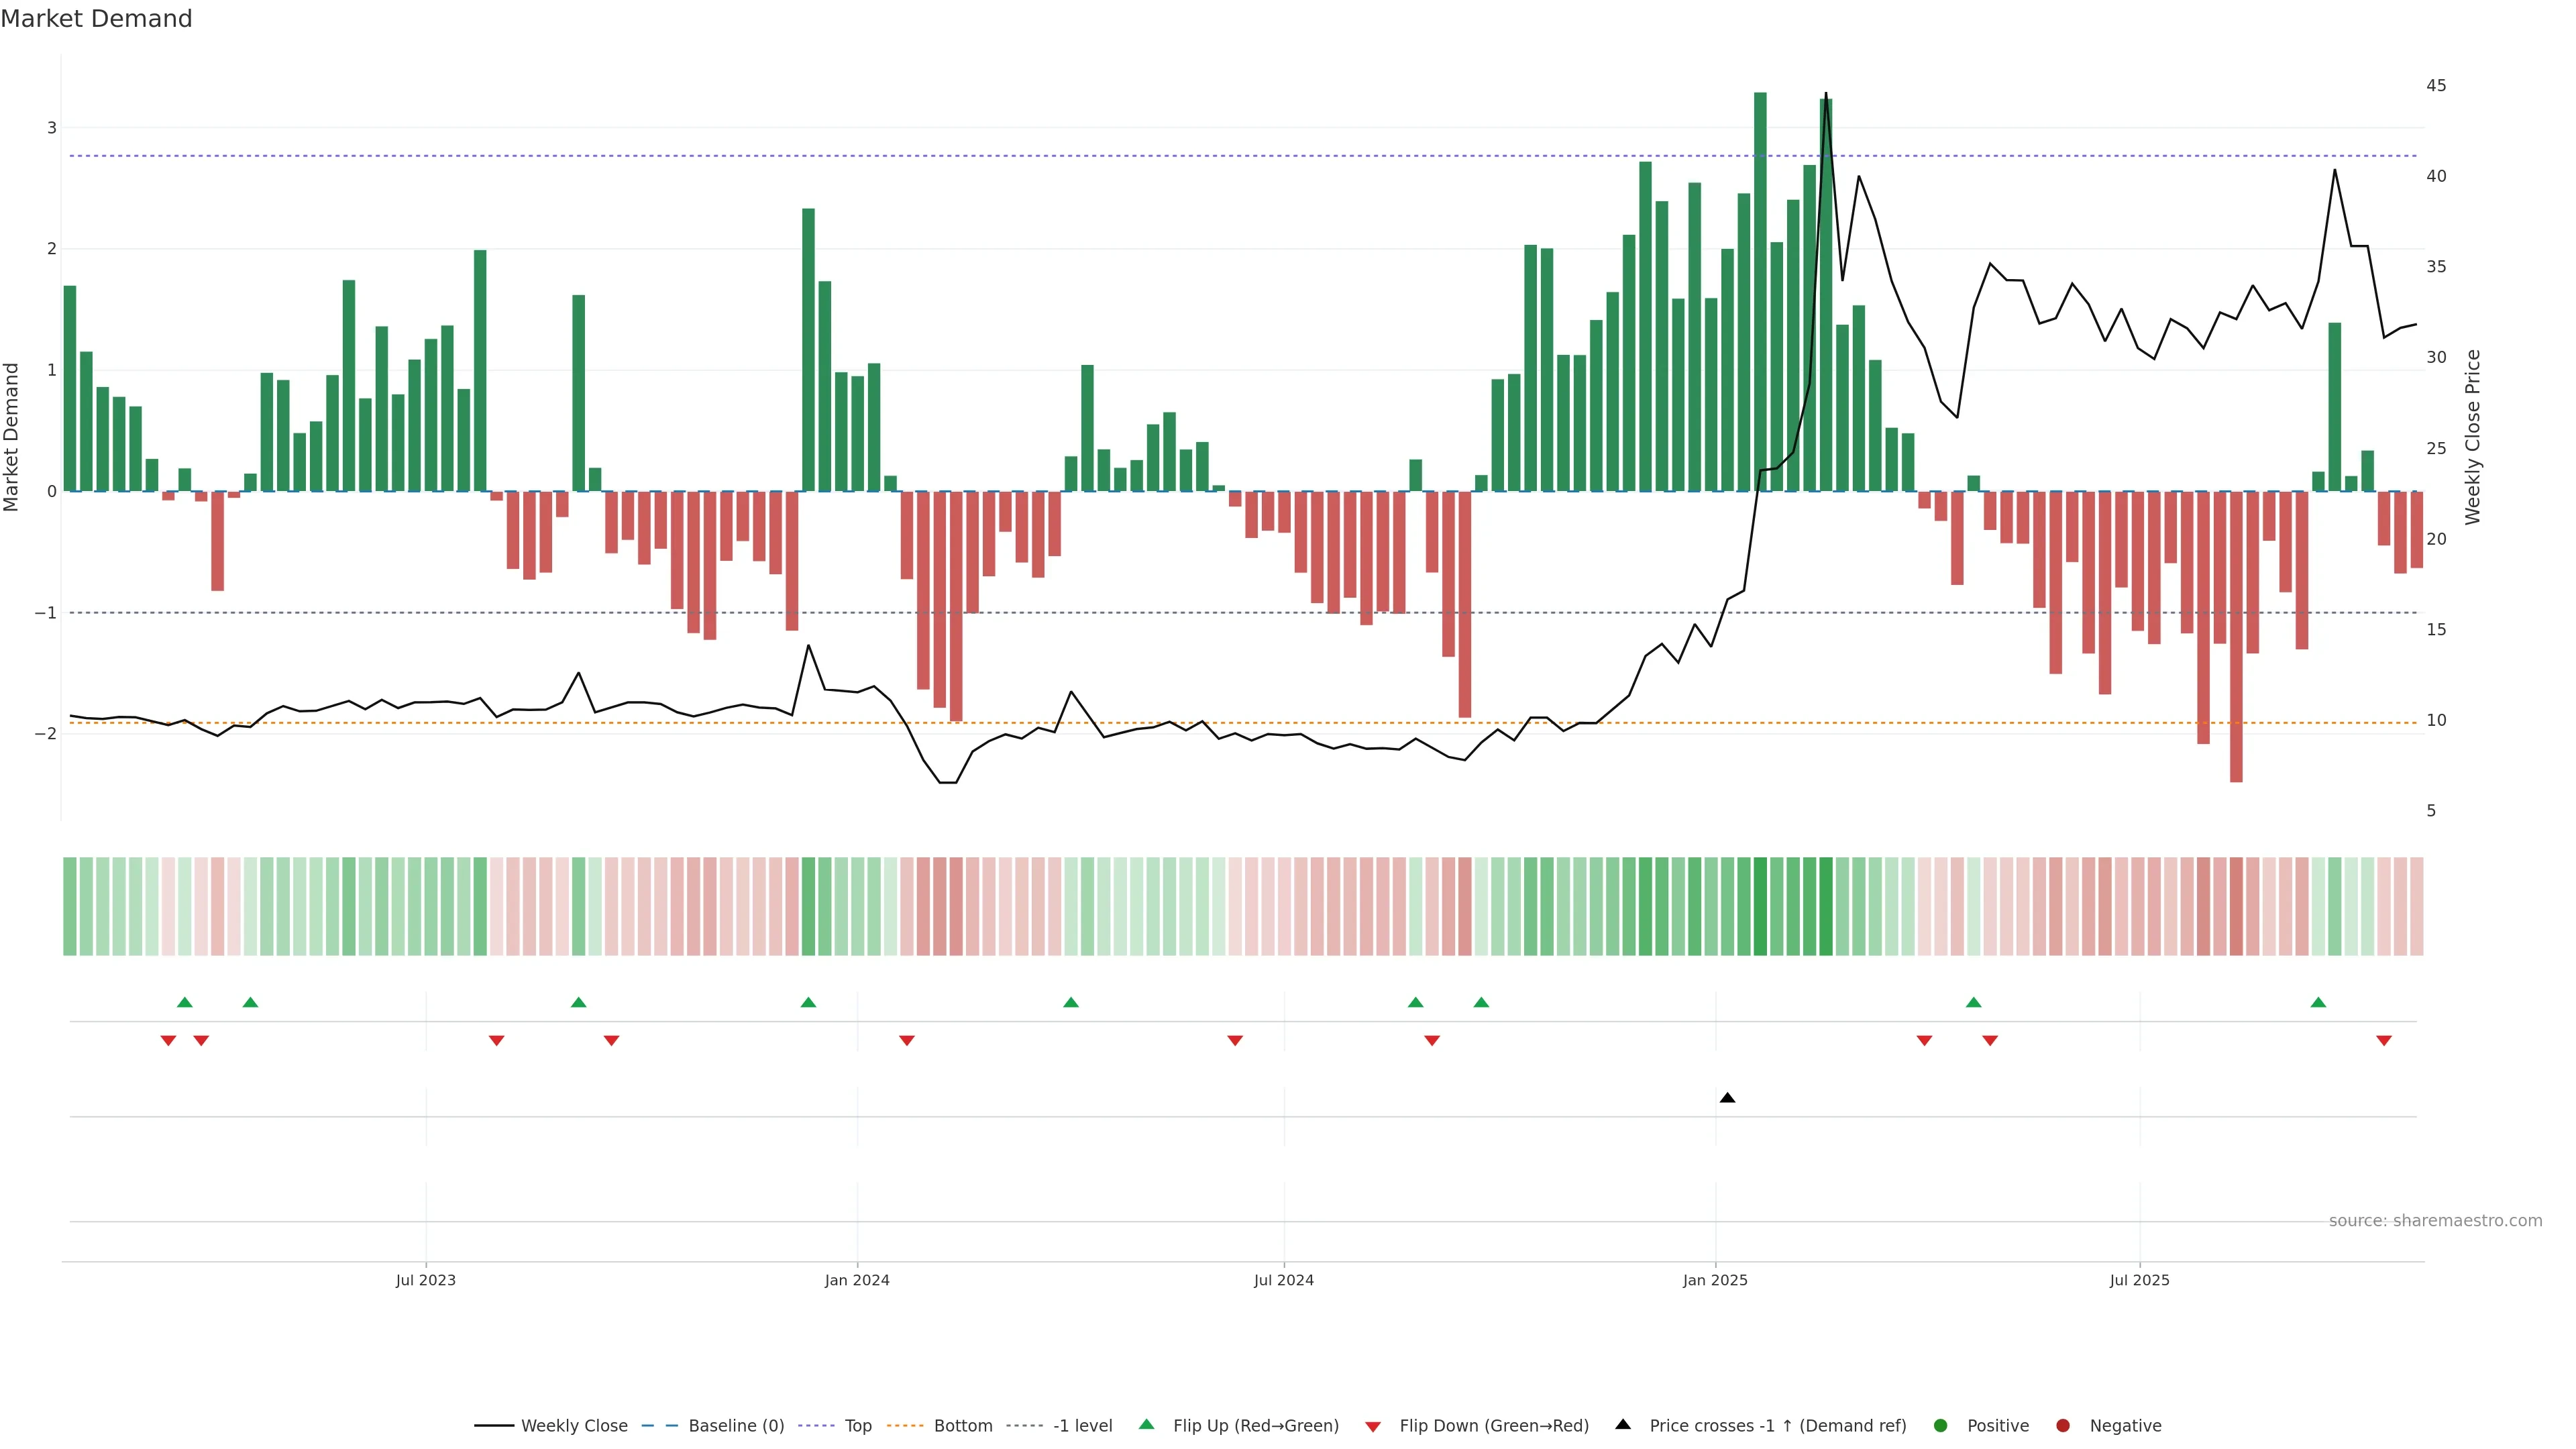This screenshot has width=2576, height=1449.
Task: Toggle the Top threshold legend entry
Action: click(857, 1425)
